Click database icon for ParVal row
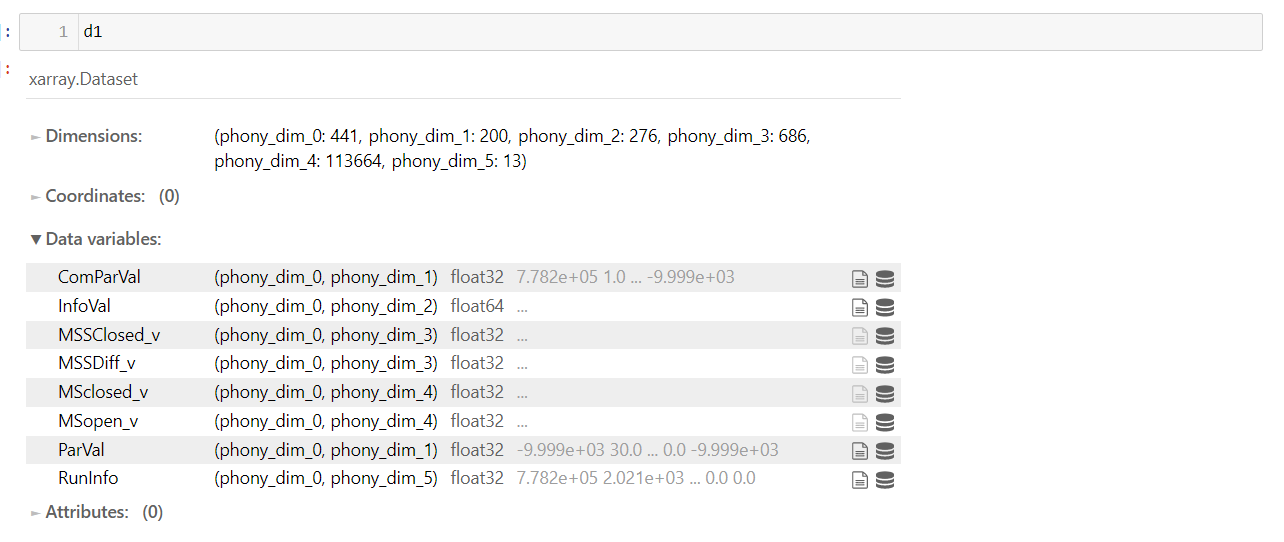Screen dimensions: 1284x542 tap(885, 451)
